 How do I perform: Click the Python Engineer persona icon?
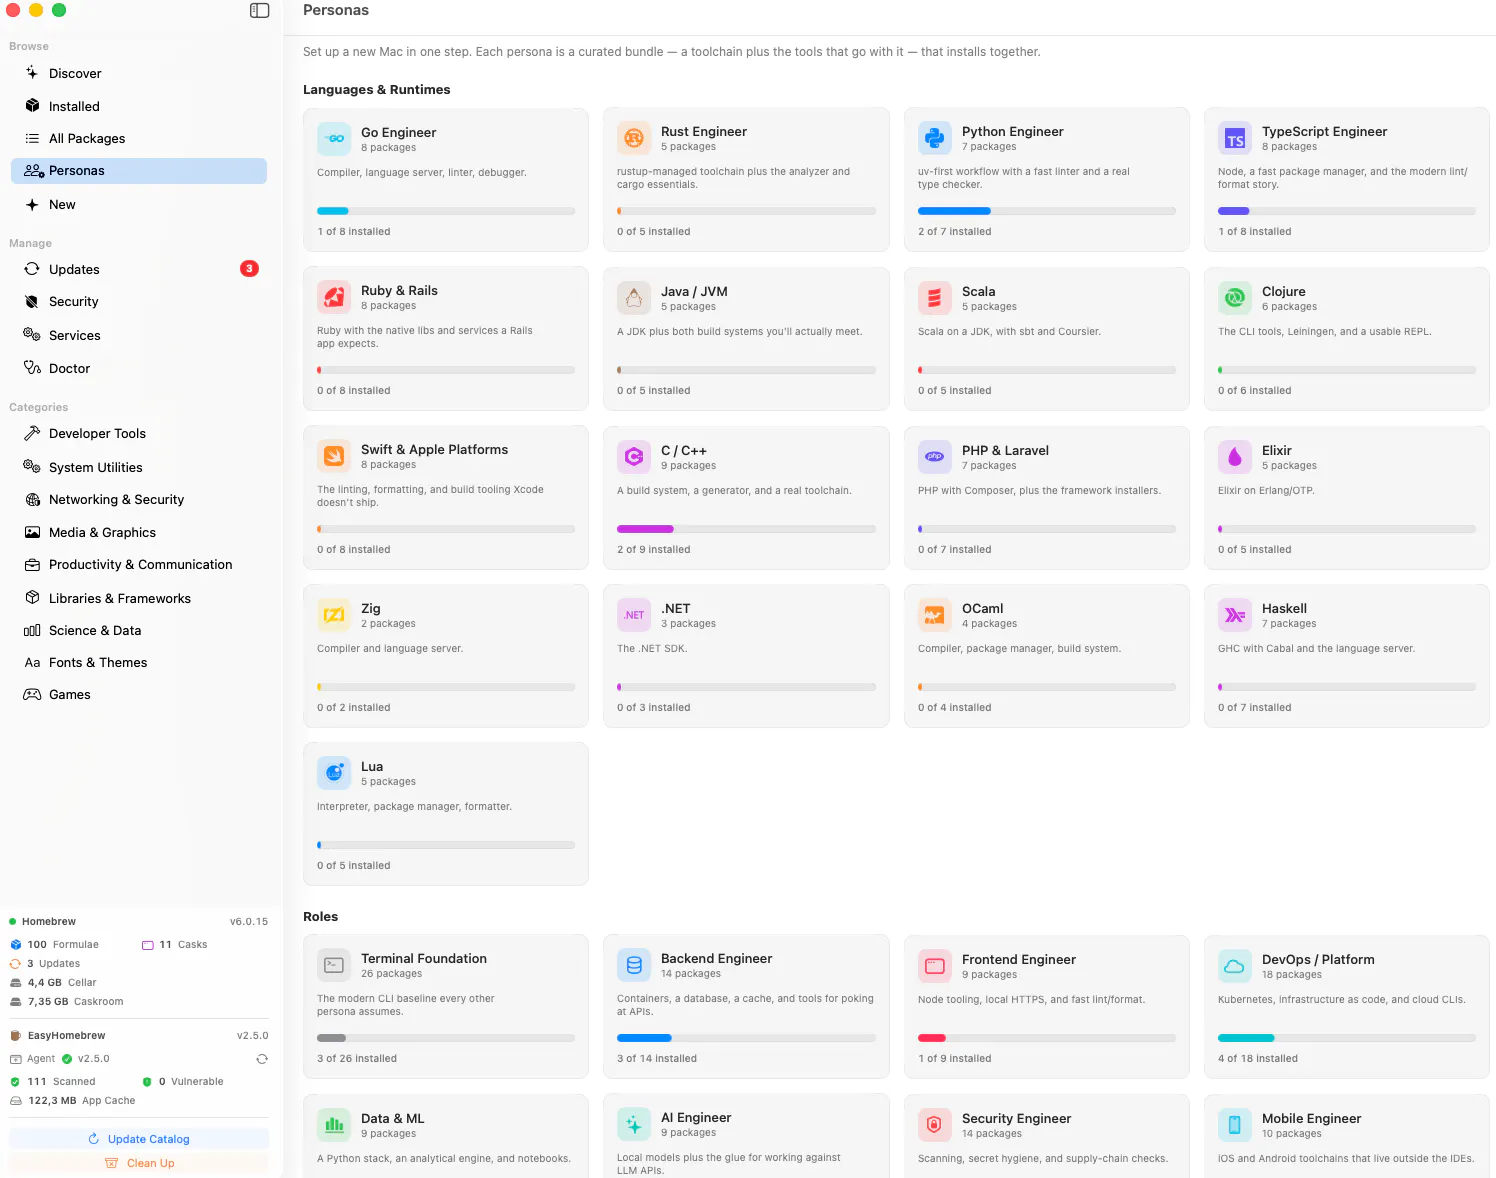[x=935, y=138]
